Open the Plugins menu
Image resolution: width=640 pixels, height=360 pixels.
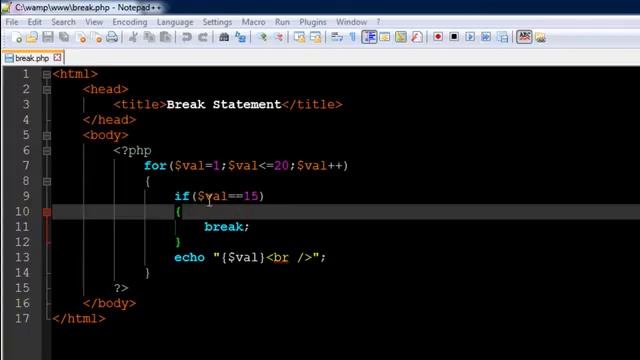(313, 22)
